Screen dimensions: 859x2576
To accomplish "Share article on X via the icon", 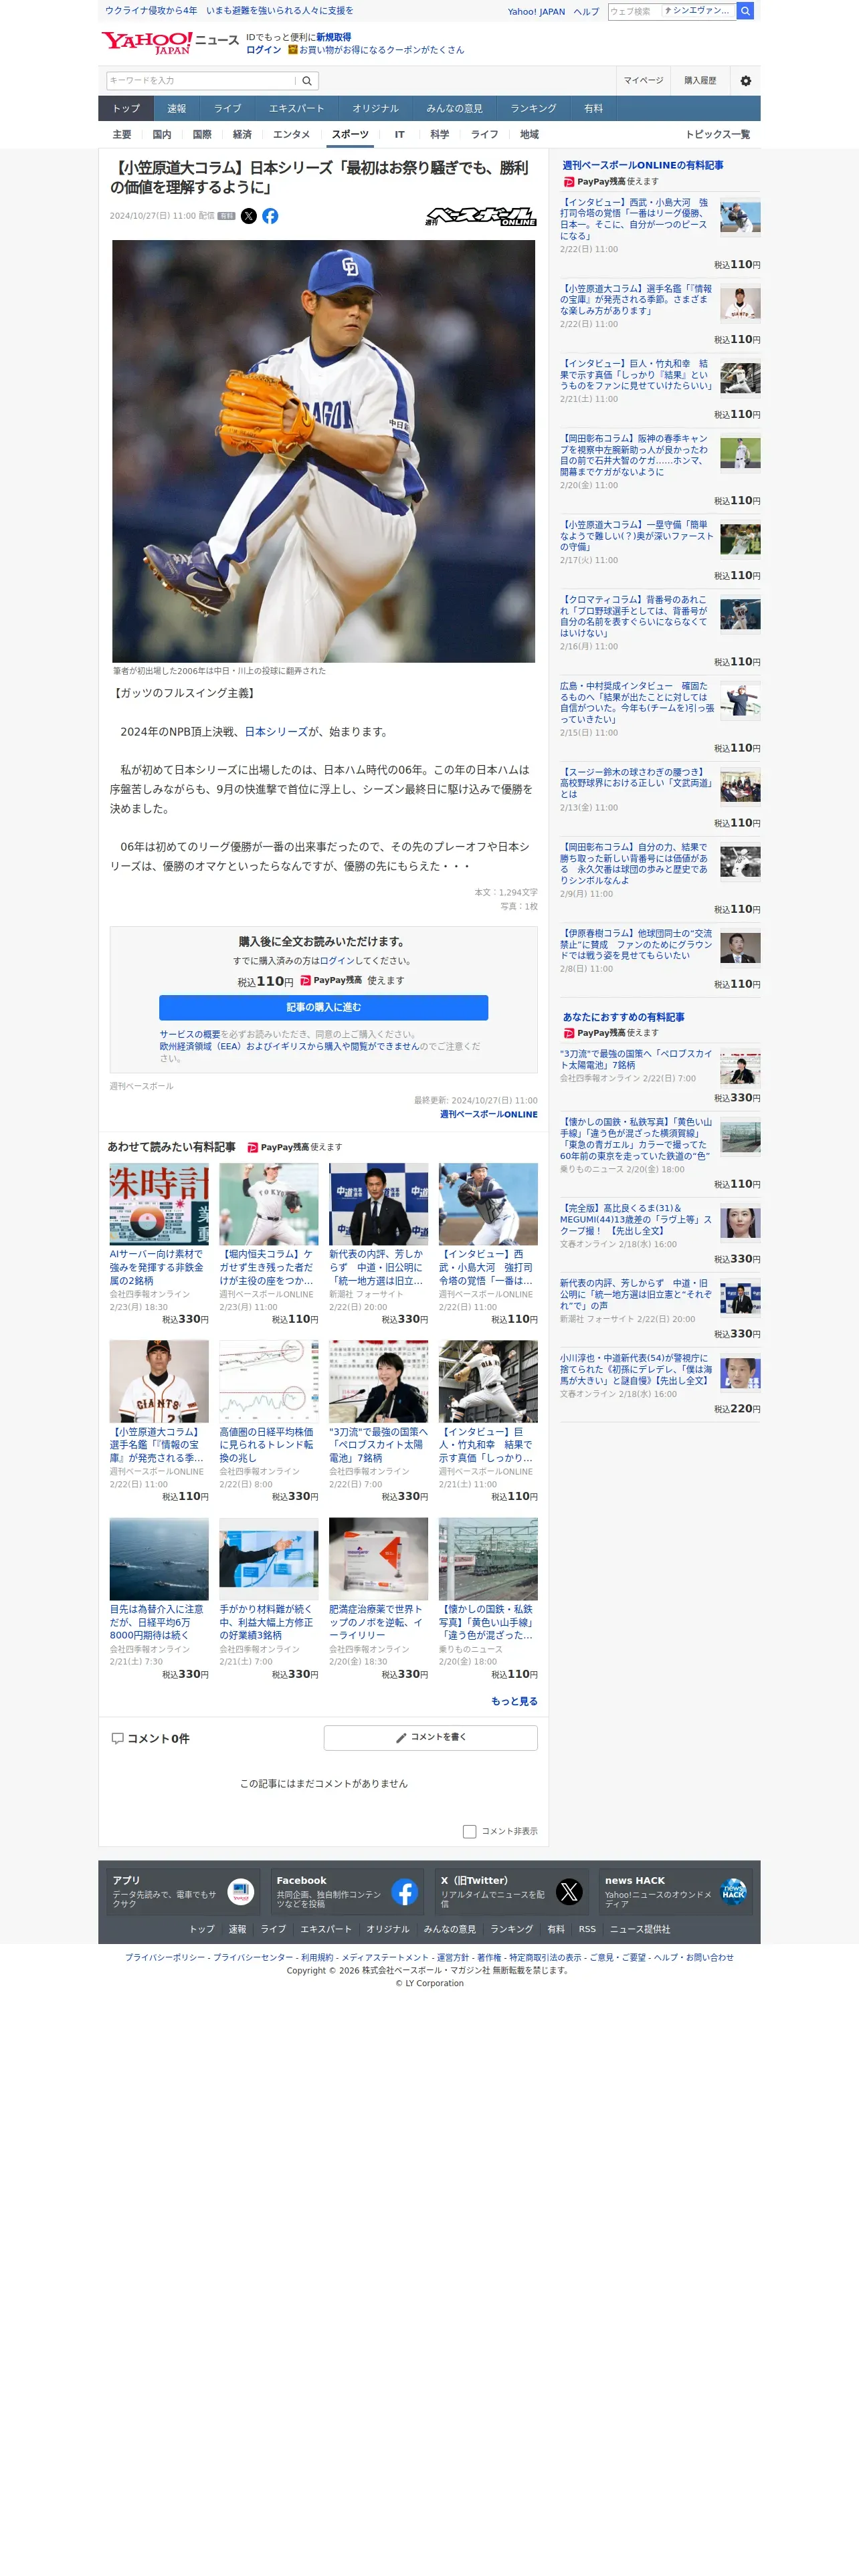I will (249, 216).
